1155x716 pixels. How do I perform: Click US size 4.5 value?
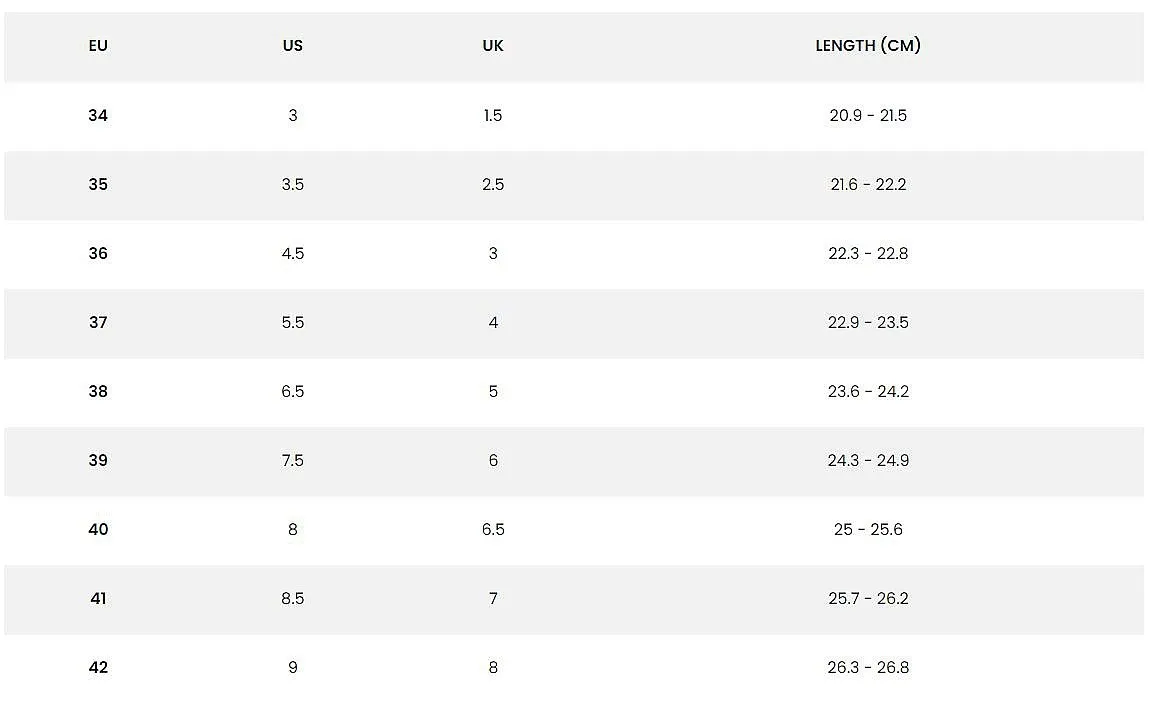[x=292, y=253]
